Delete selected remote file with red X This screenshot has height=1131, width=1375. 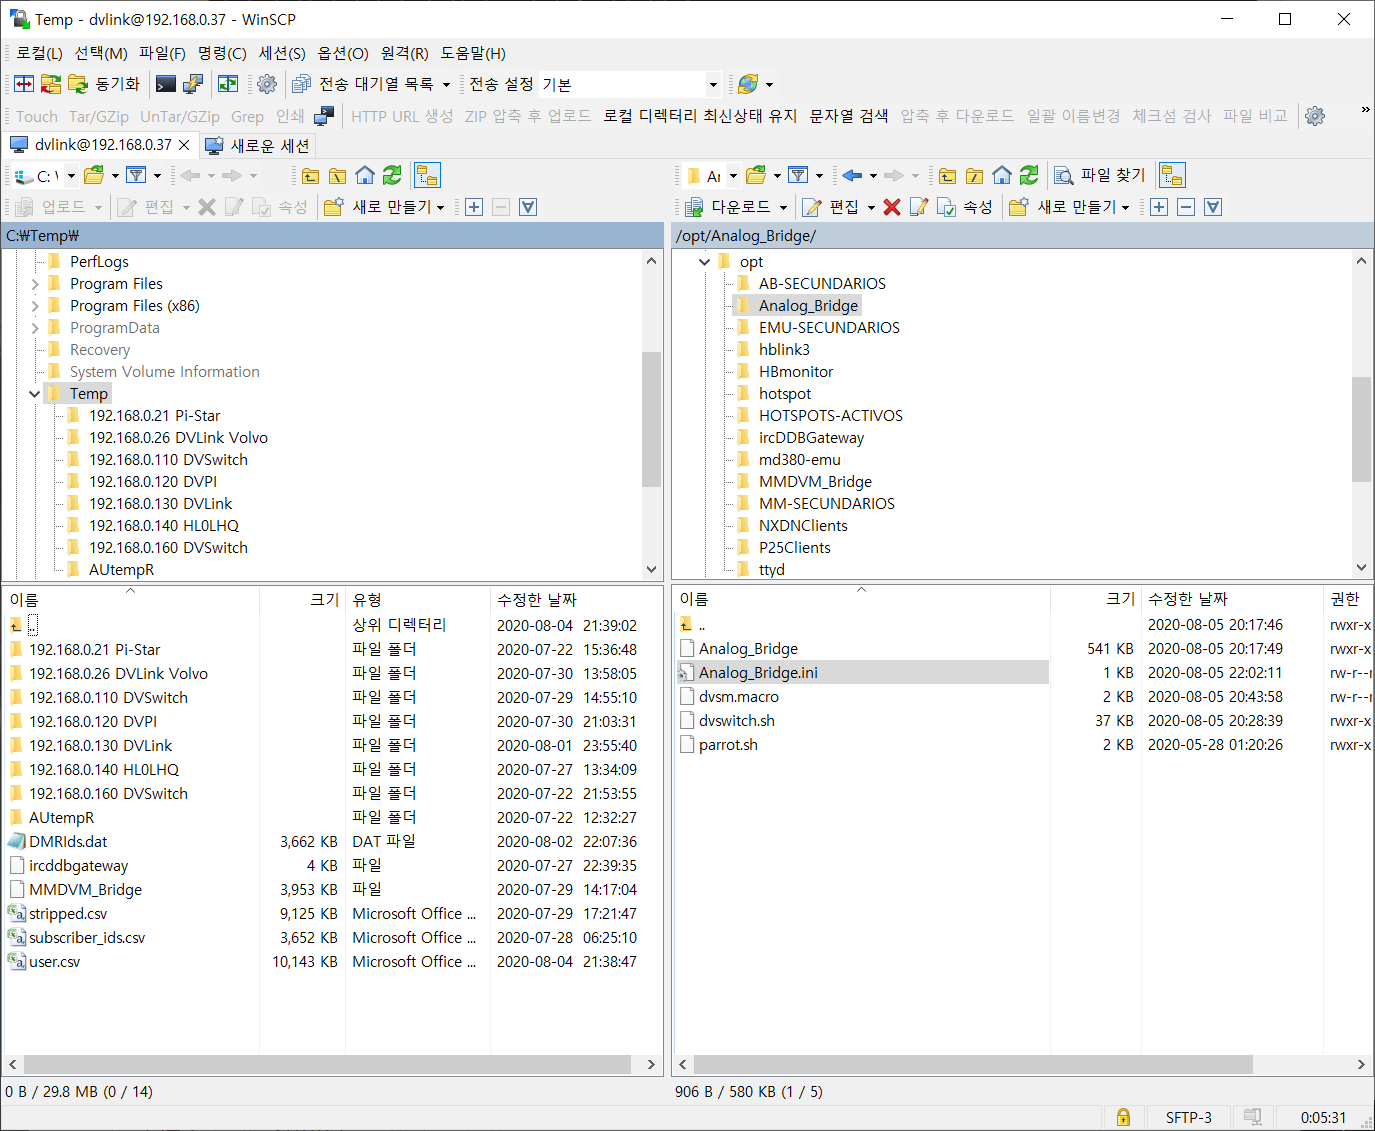pyautogui.click(x=892, y=207)
